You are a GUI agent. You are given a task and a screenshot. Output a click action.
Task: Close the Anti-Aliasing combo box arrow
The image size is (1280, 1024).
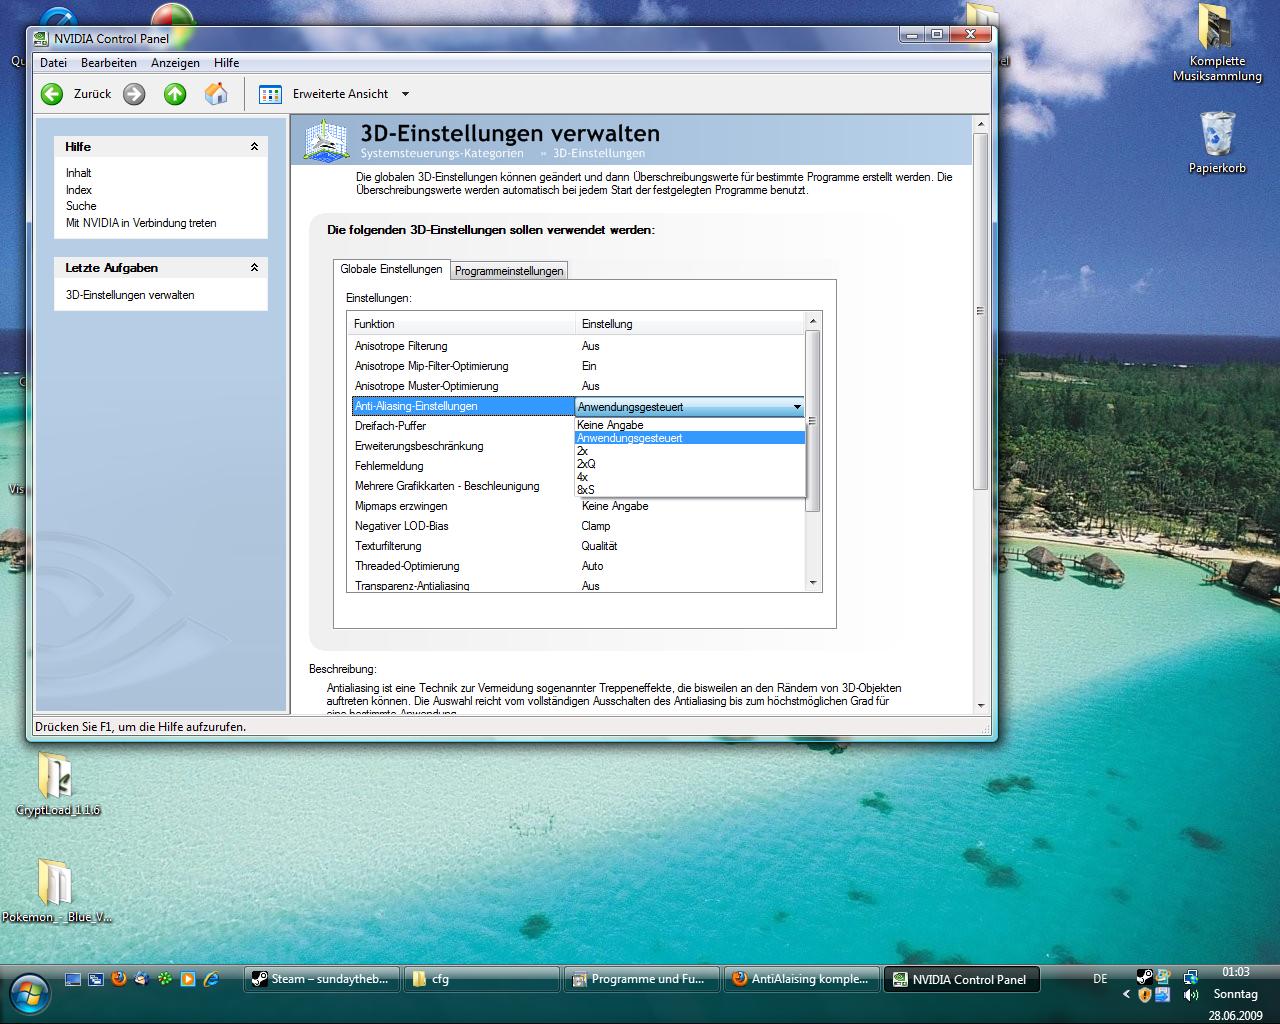[x=797, y=407]
